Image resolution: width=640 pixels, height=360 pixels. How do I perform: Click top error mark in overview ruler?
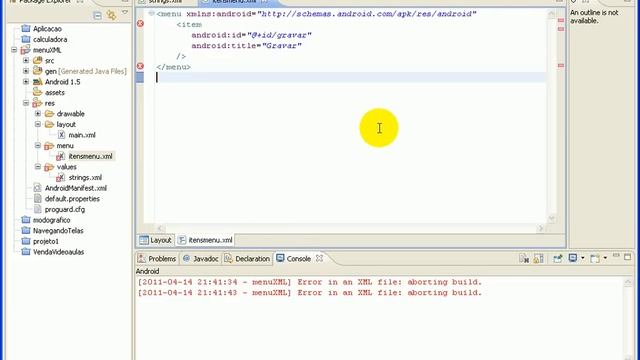[561, 20]
